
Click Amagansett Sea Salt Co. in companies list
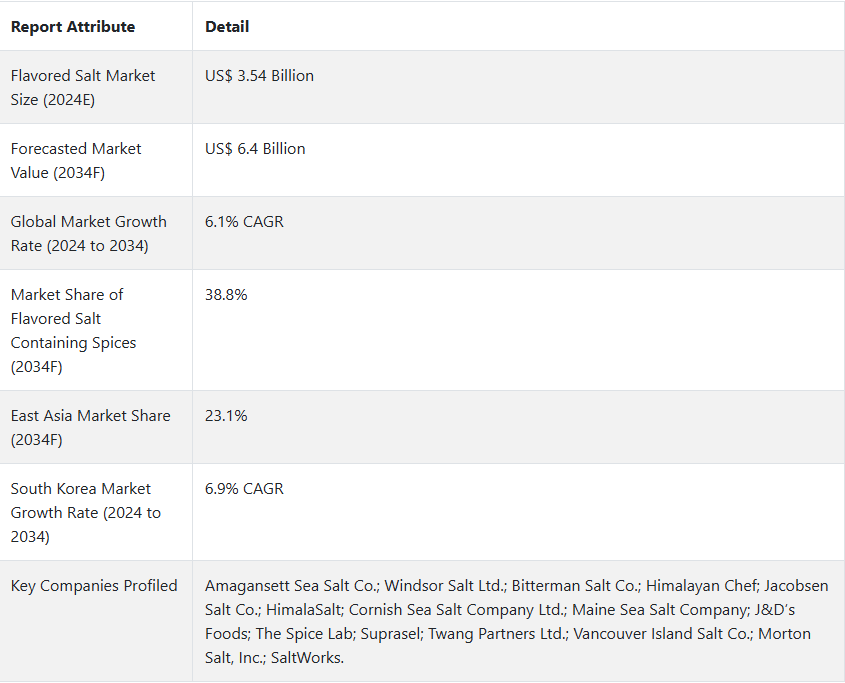[292, 586]
